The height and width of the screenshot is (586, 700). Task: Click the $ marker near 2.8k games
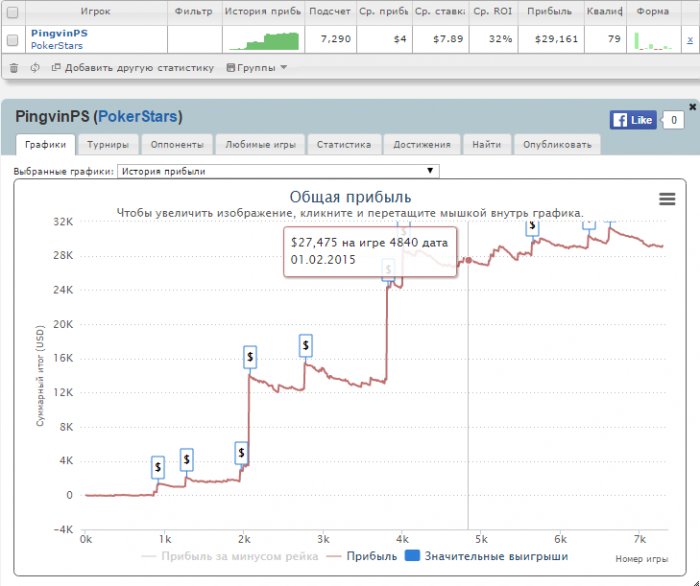(306, 345)
